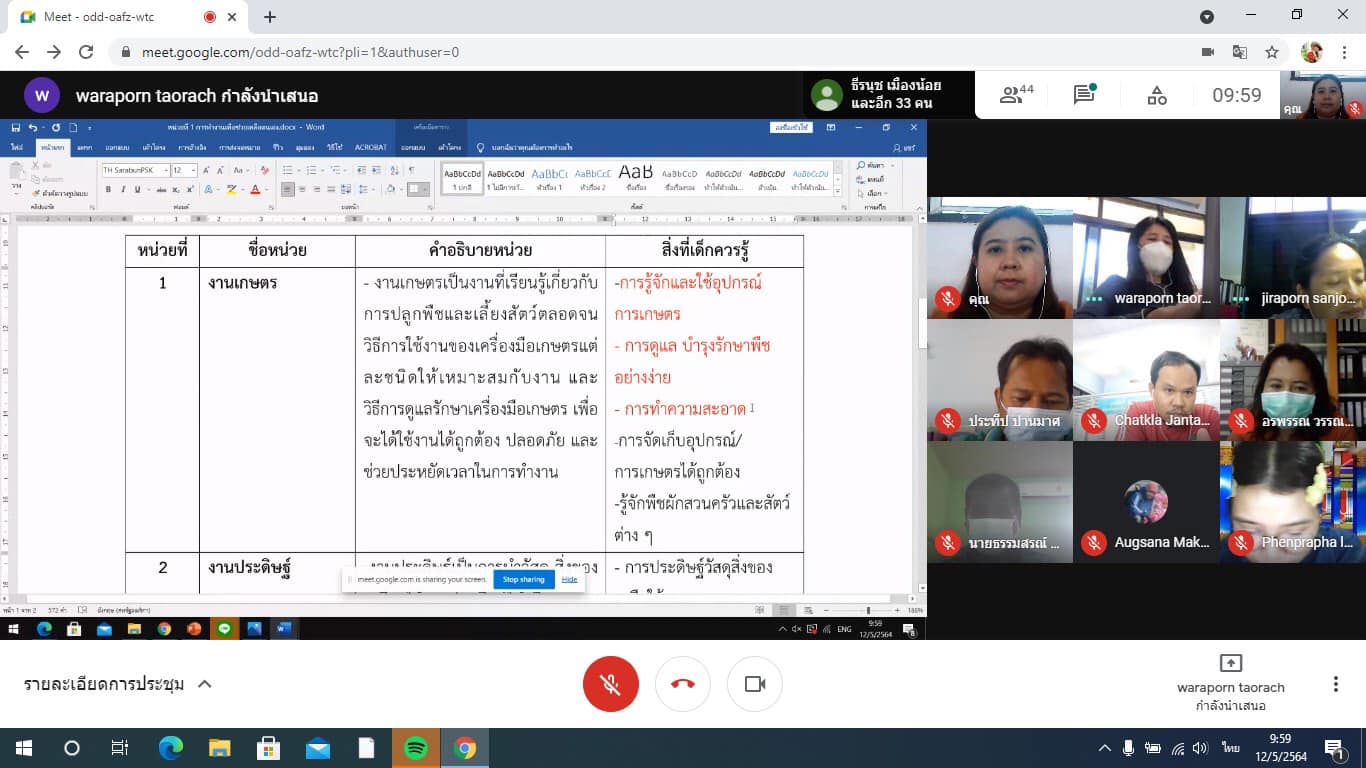This screenshot has width=1366, height=768.
Task: Open Chrome three-dot menu
Action: click(1345, 52)
